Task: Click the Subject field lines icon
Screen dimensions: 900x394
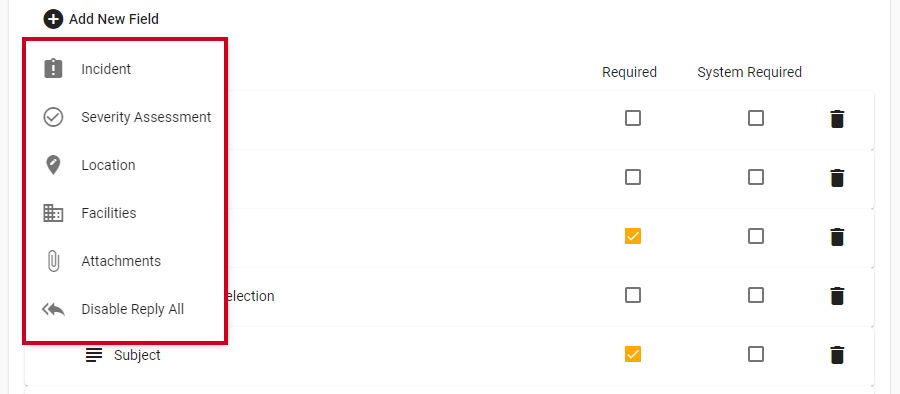Action: [x=94, y=356]
